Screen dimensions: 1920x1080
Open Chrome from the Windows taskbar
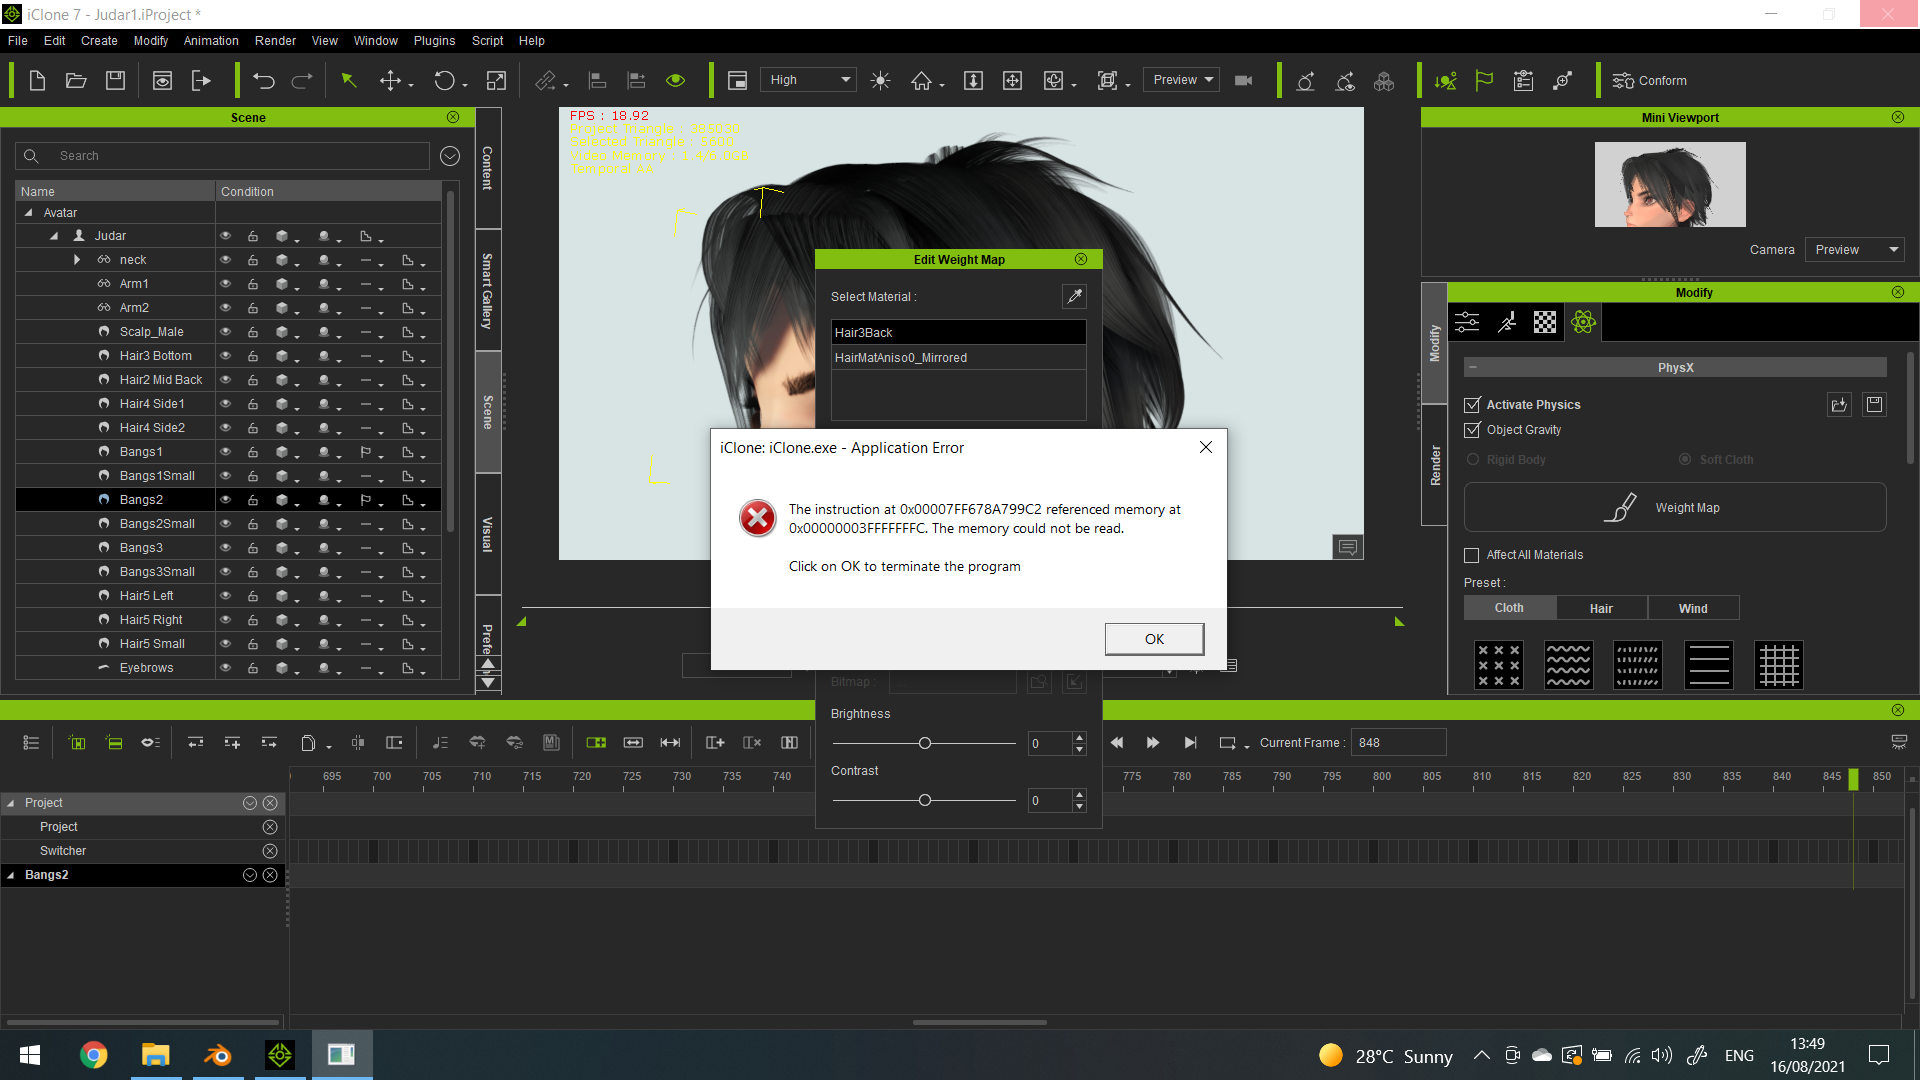click(x=93, y=1055)
